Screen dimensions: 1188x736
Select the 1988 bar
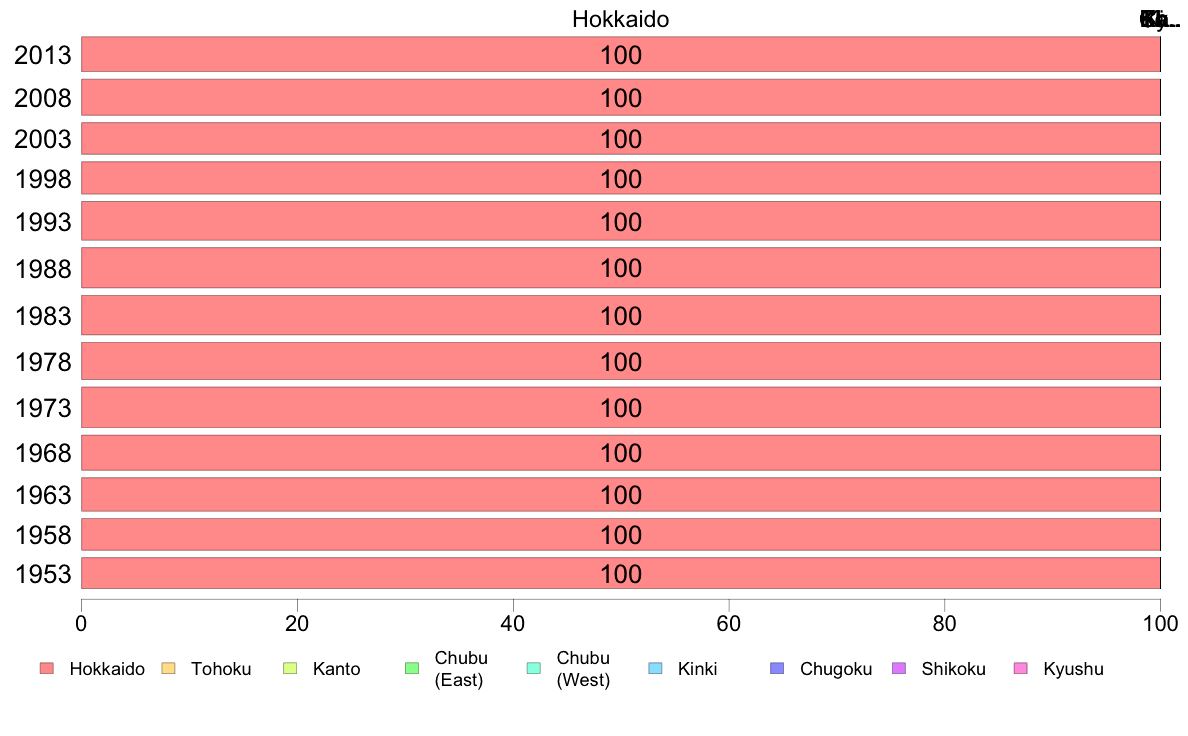pyautogui.click(x=621, y=268)
